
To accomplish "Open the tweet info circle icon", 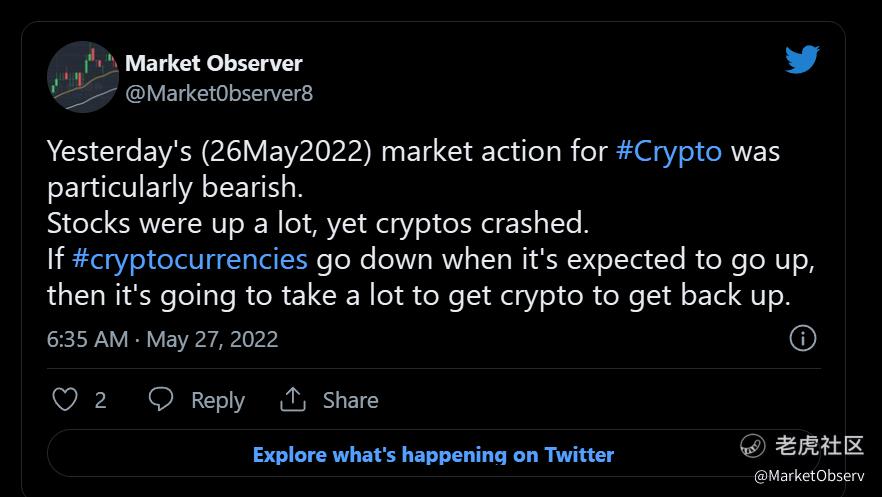I will [803, 338].
